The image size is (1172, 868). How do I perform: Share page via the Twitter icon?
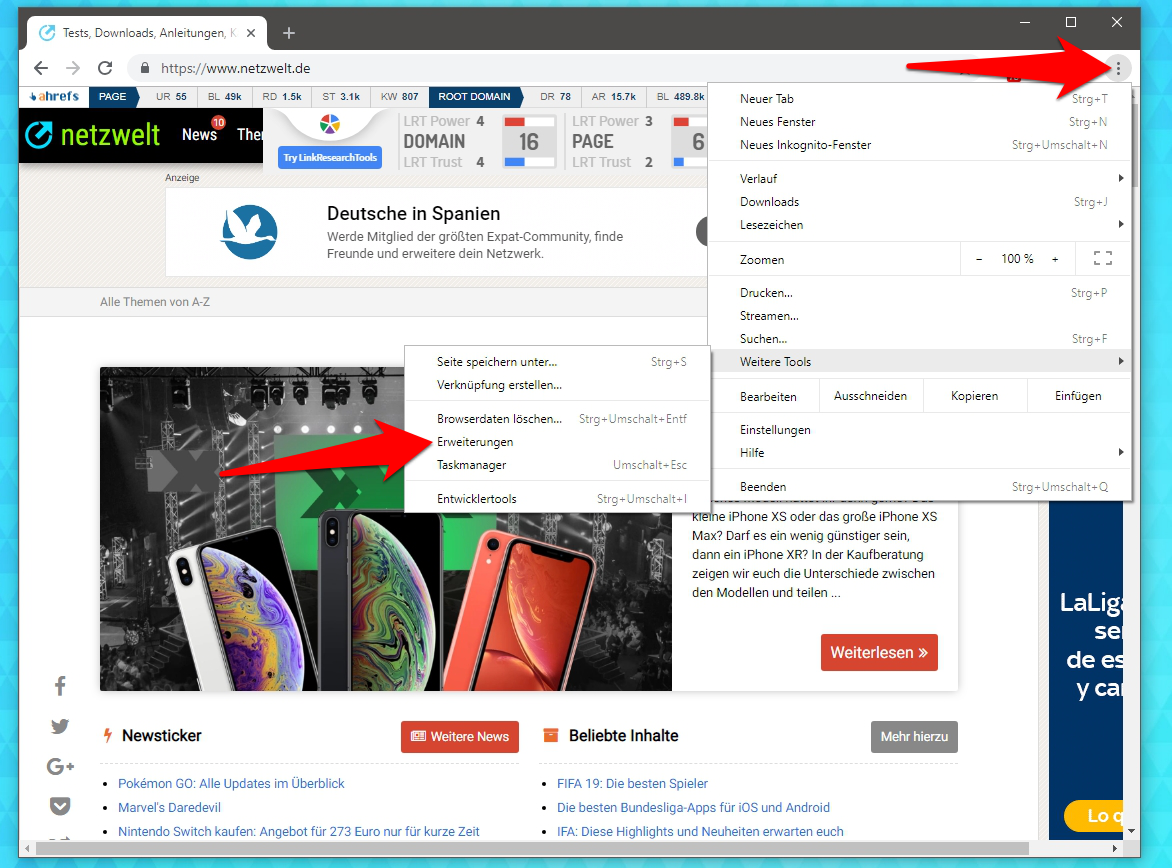(x=60, y=726)
